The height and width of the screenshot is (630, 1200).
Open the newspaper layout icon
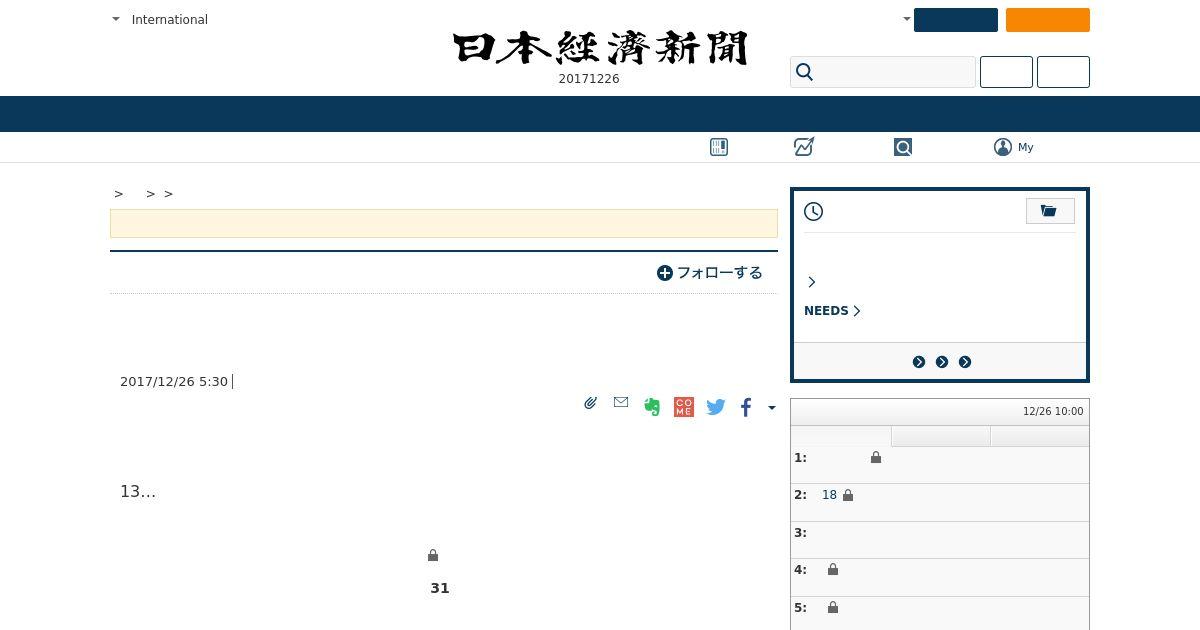point(719,147)
